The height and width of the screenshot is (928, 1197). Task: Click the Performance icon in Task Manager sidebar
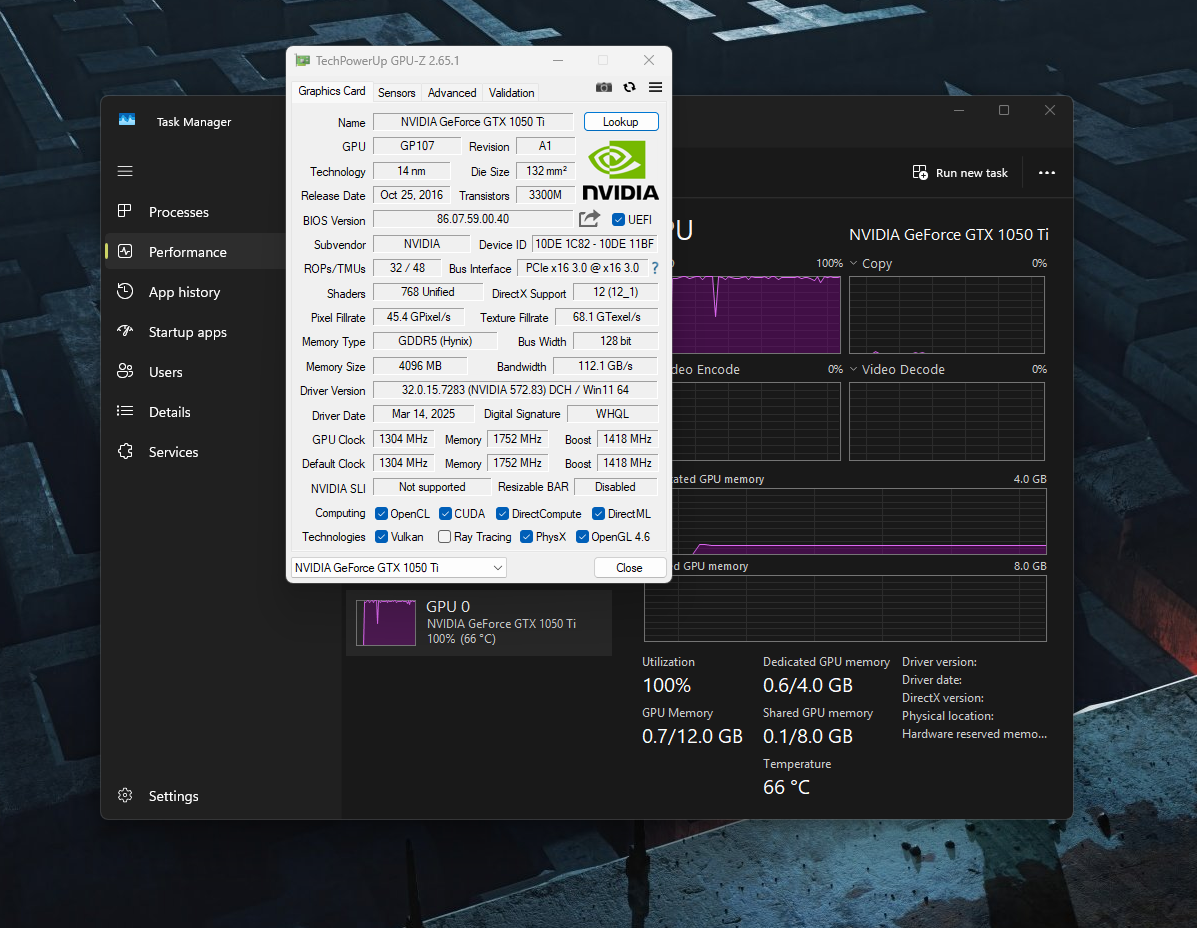[125, 251]
